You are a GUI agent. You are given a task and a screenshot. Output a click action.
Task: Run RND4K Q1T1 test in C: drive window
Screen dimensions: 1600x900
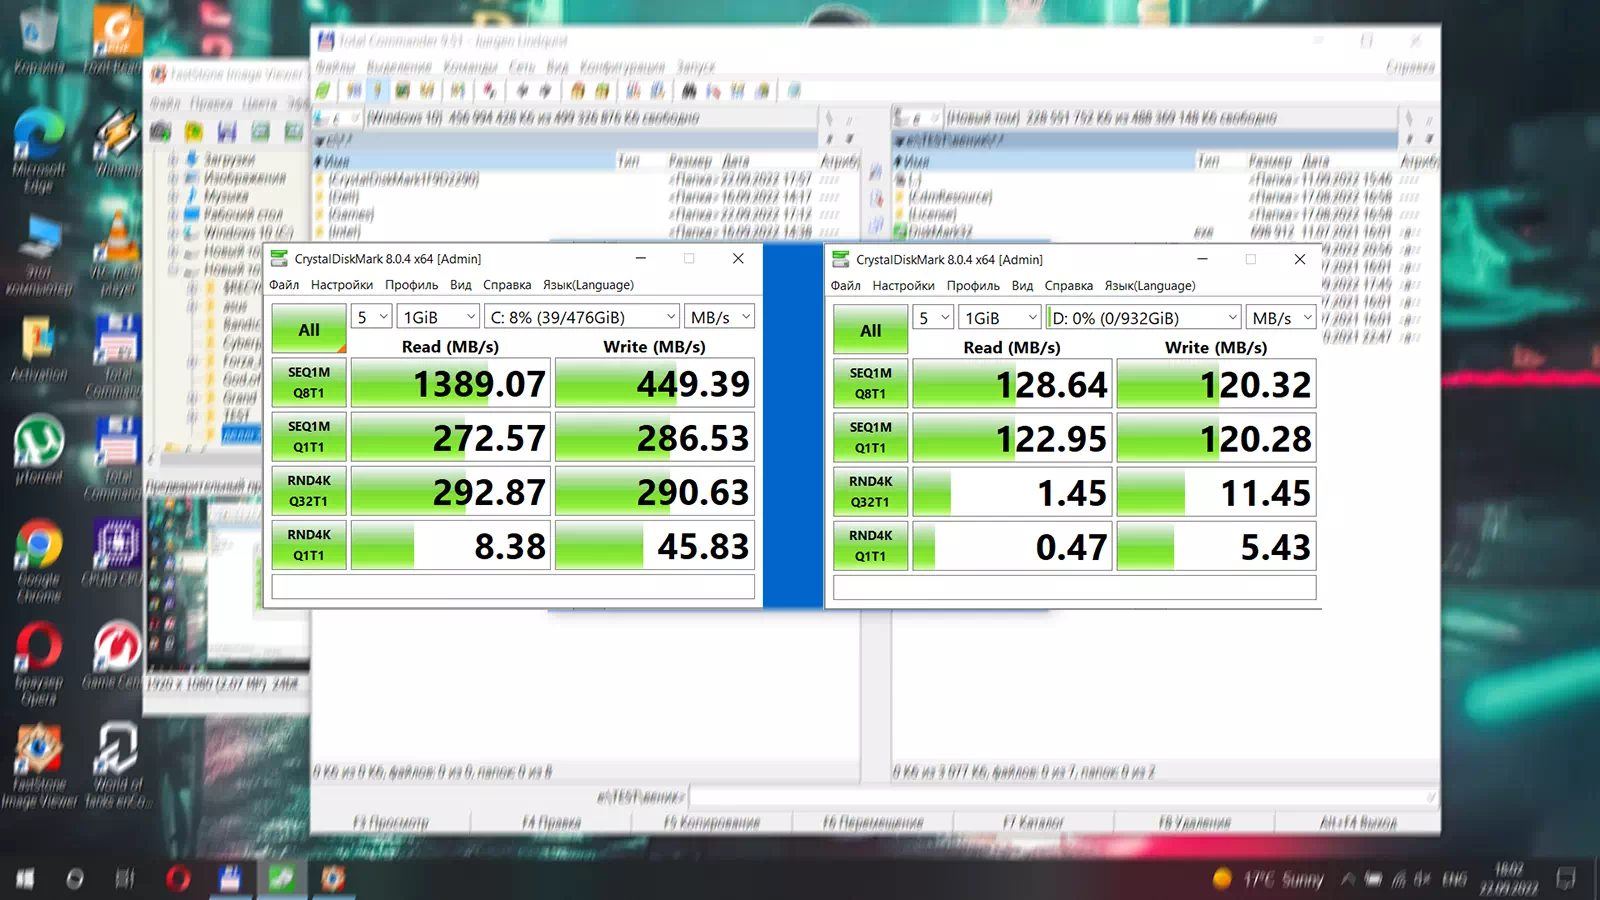tap(309, 546)
